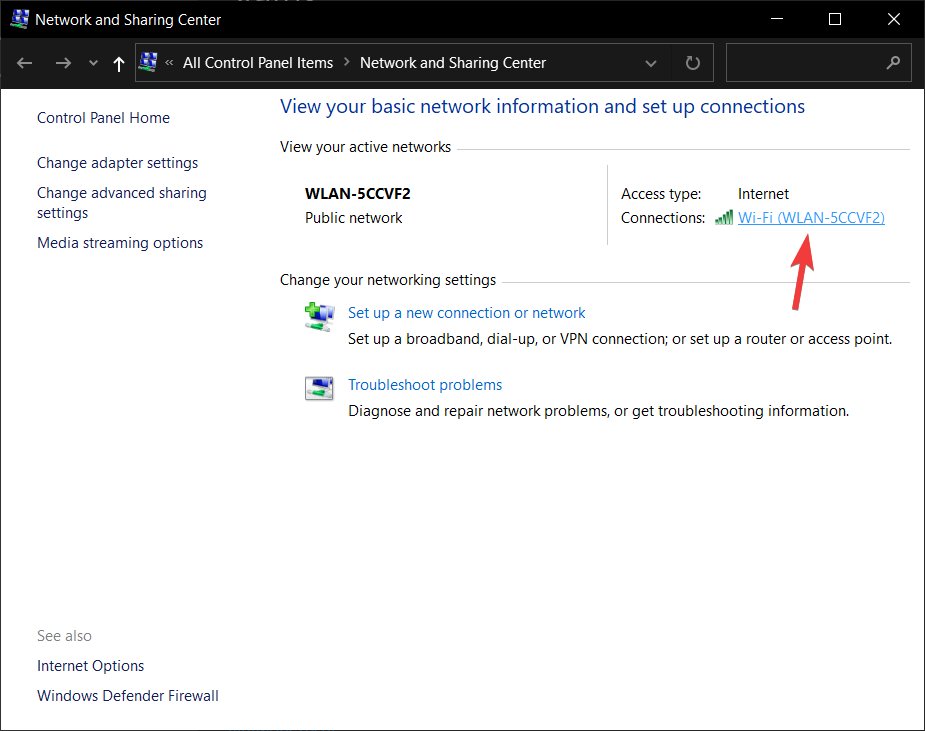Select Network and Sharing Center breadcrumb

pyautogui.click(x=453, y=63)
